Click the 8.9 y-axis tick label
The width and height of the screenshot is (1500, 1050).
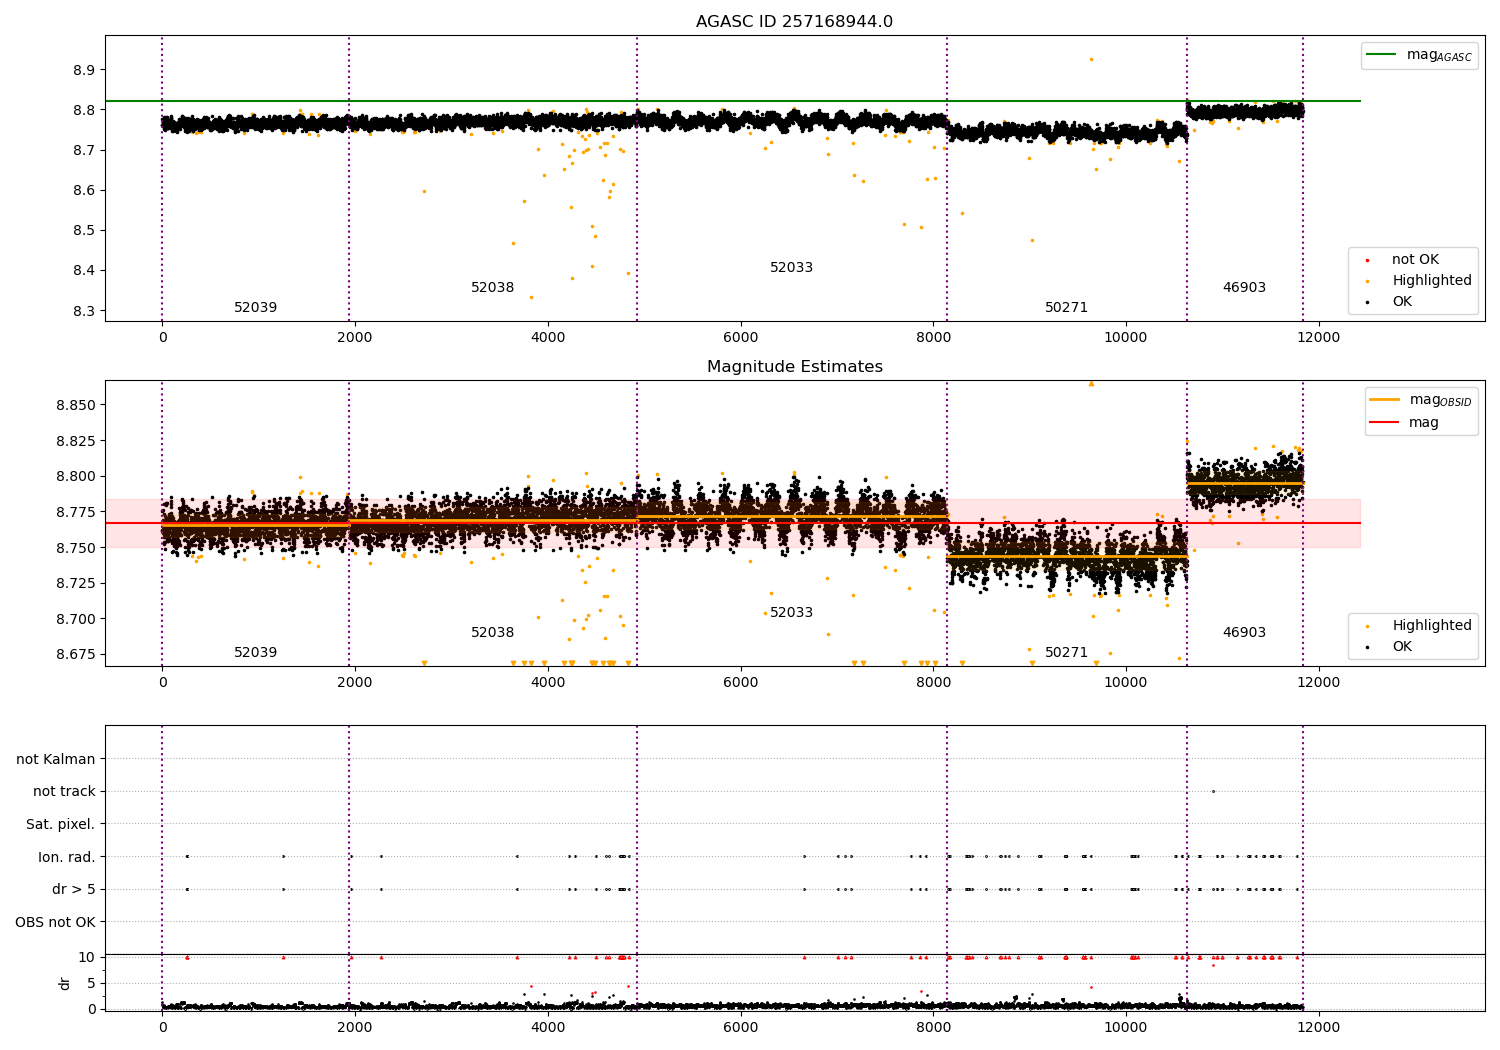[x=84, y=70]
